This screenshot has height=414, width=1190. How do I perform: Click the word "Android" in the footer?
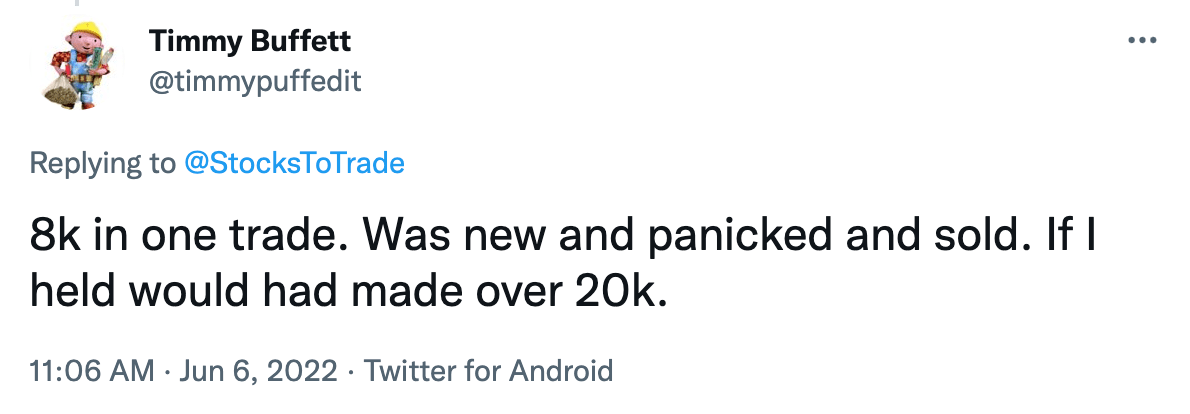(x=561, y=372)
